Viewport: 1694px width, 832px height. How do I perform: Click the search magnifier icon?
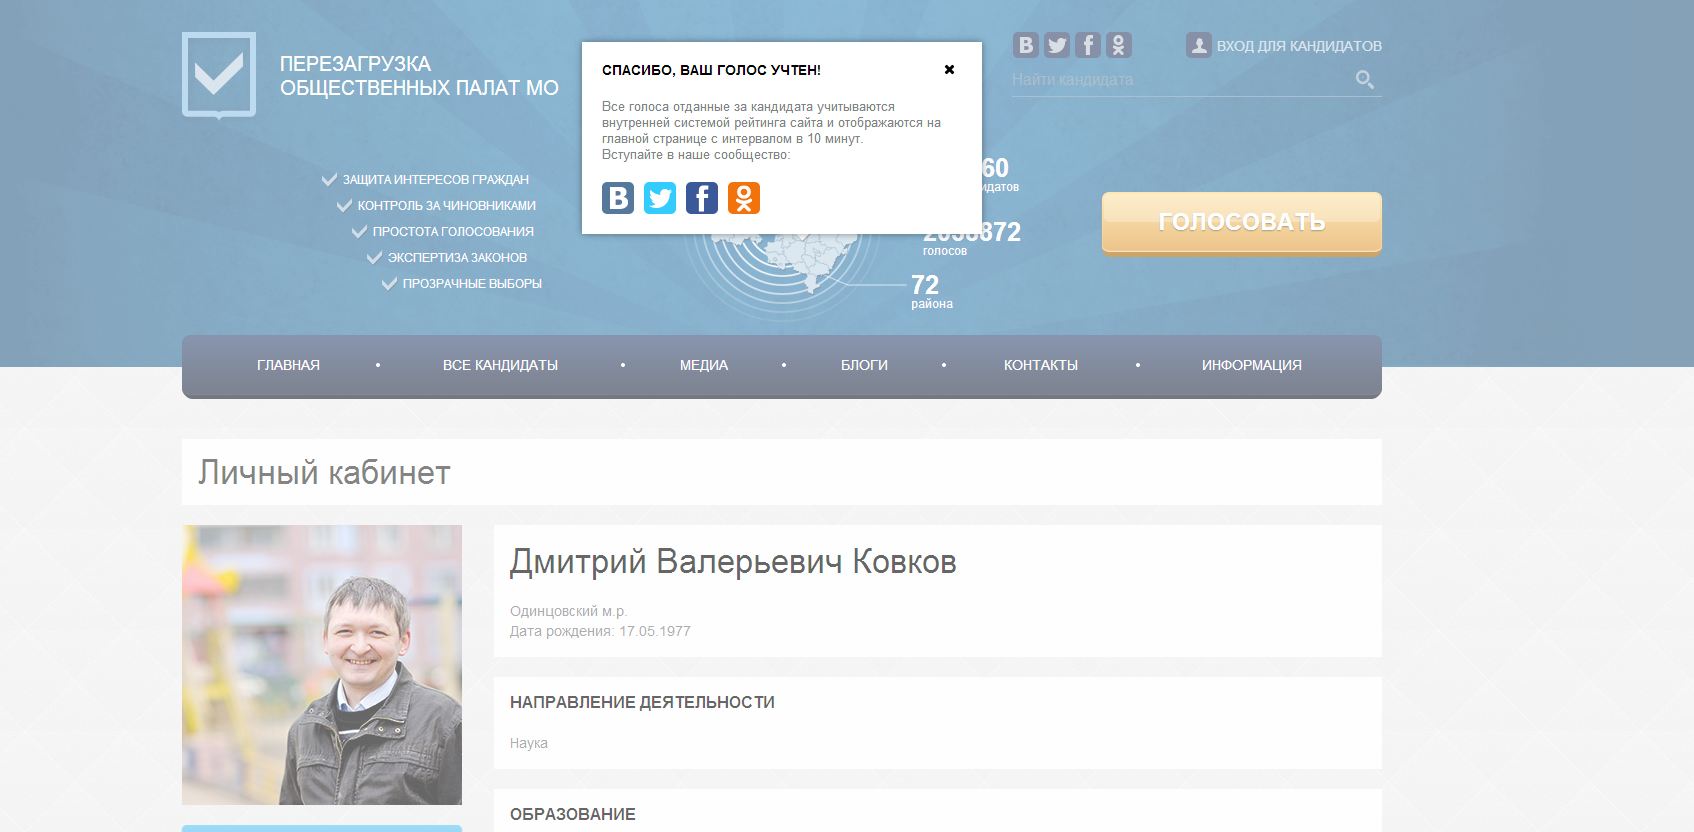coord(1365,79)
